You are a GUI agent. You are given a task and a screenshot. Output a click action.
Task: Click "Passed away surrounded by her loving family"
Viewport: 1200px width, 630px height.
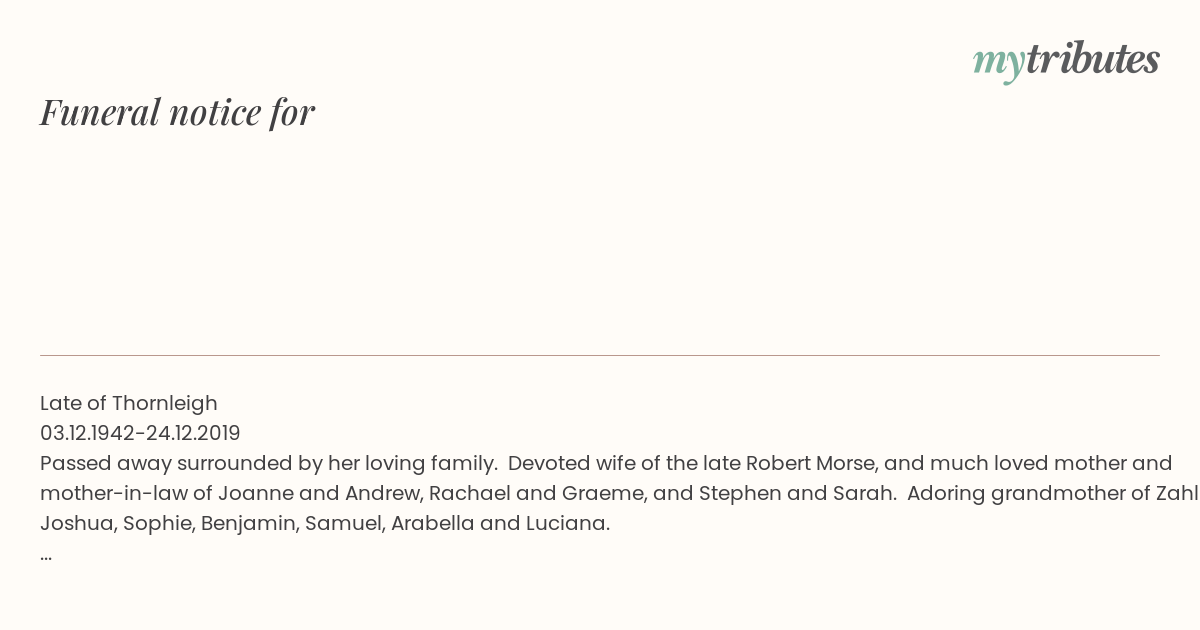click(268, 463)
